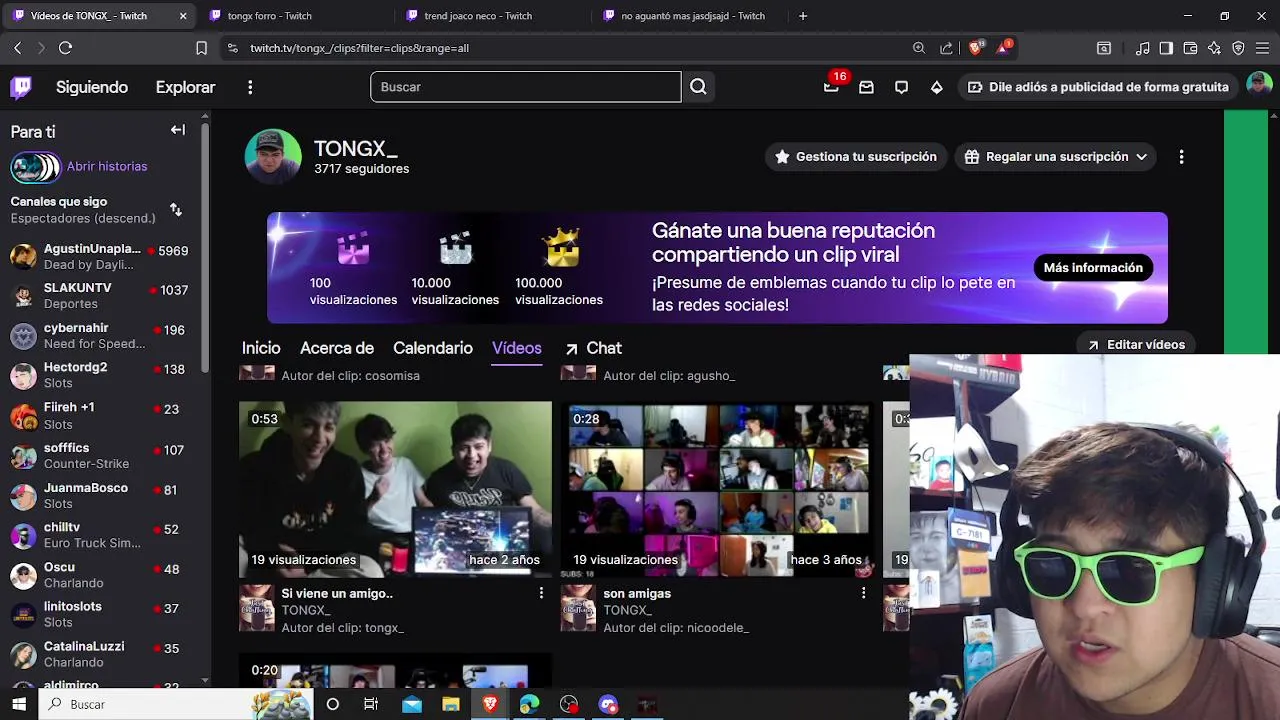
Task: Go back to the previous page
Action: coord(17,48)
